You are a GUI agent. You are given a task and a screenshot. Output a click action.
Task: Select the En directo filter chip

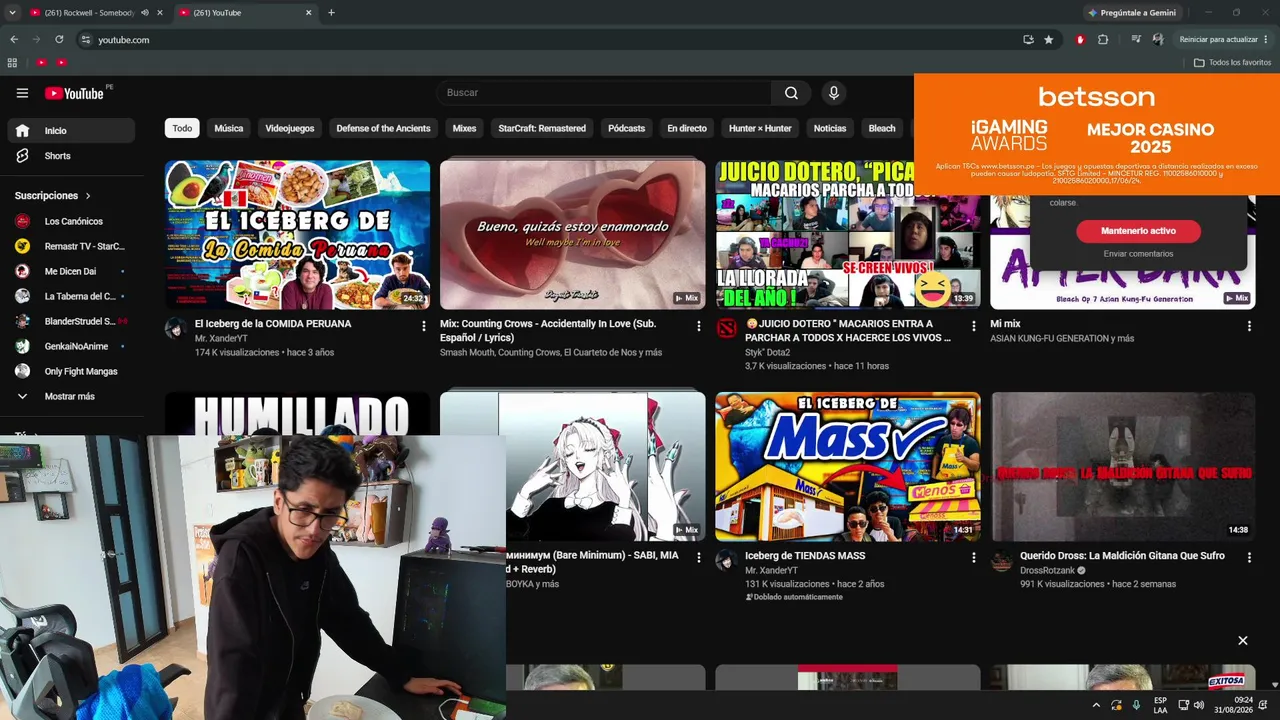(687, 128)
